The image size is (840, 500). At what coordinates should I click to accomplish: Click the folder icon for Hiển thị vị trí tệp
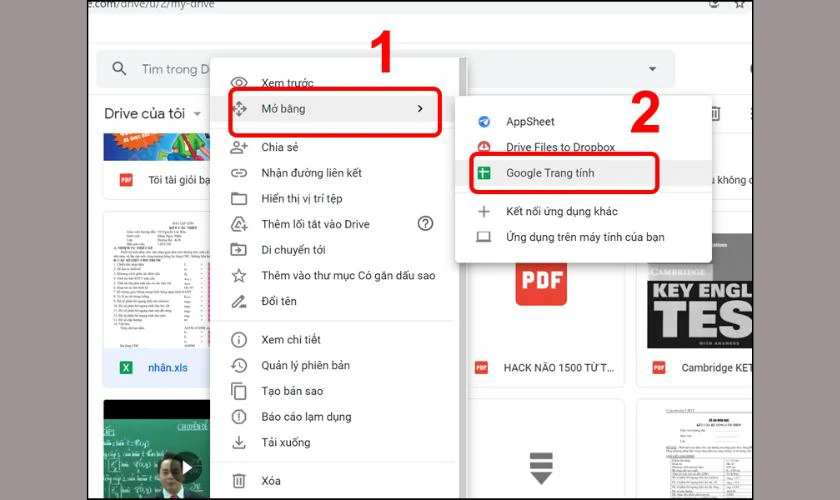pos(239,199)
